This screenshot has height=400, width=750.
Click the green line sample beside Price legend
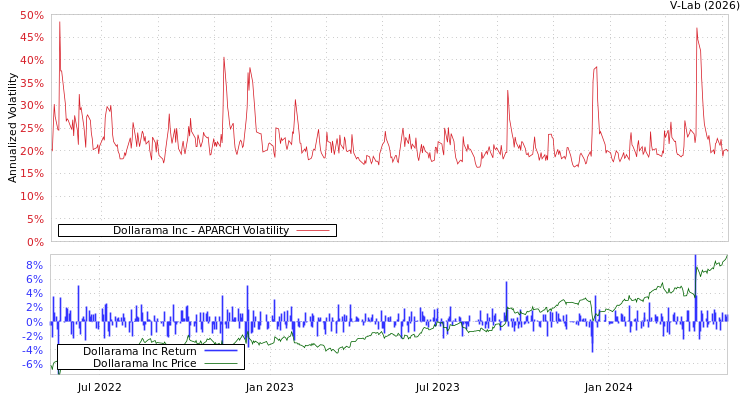tap(220, 363)
